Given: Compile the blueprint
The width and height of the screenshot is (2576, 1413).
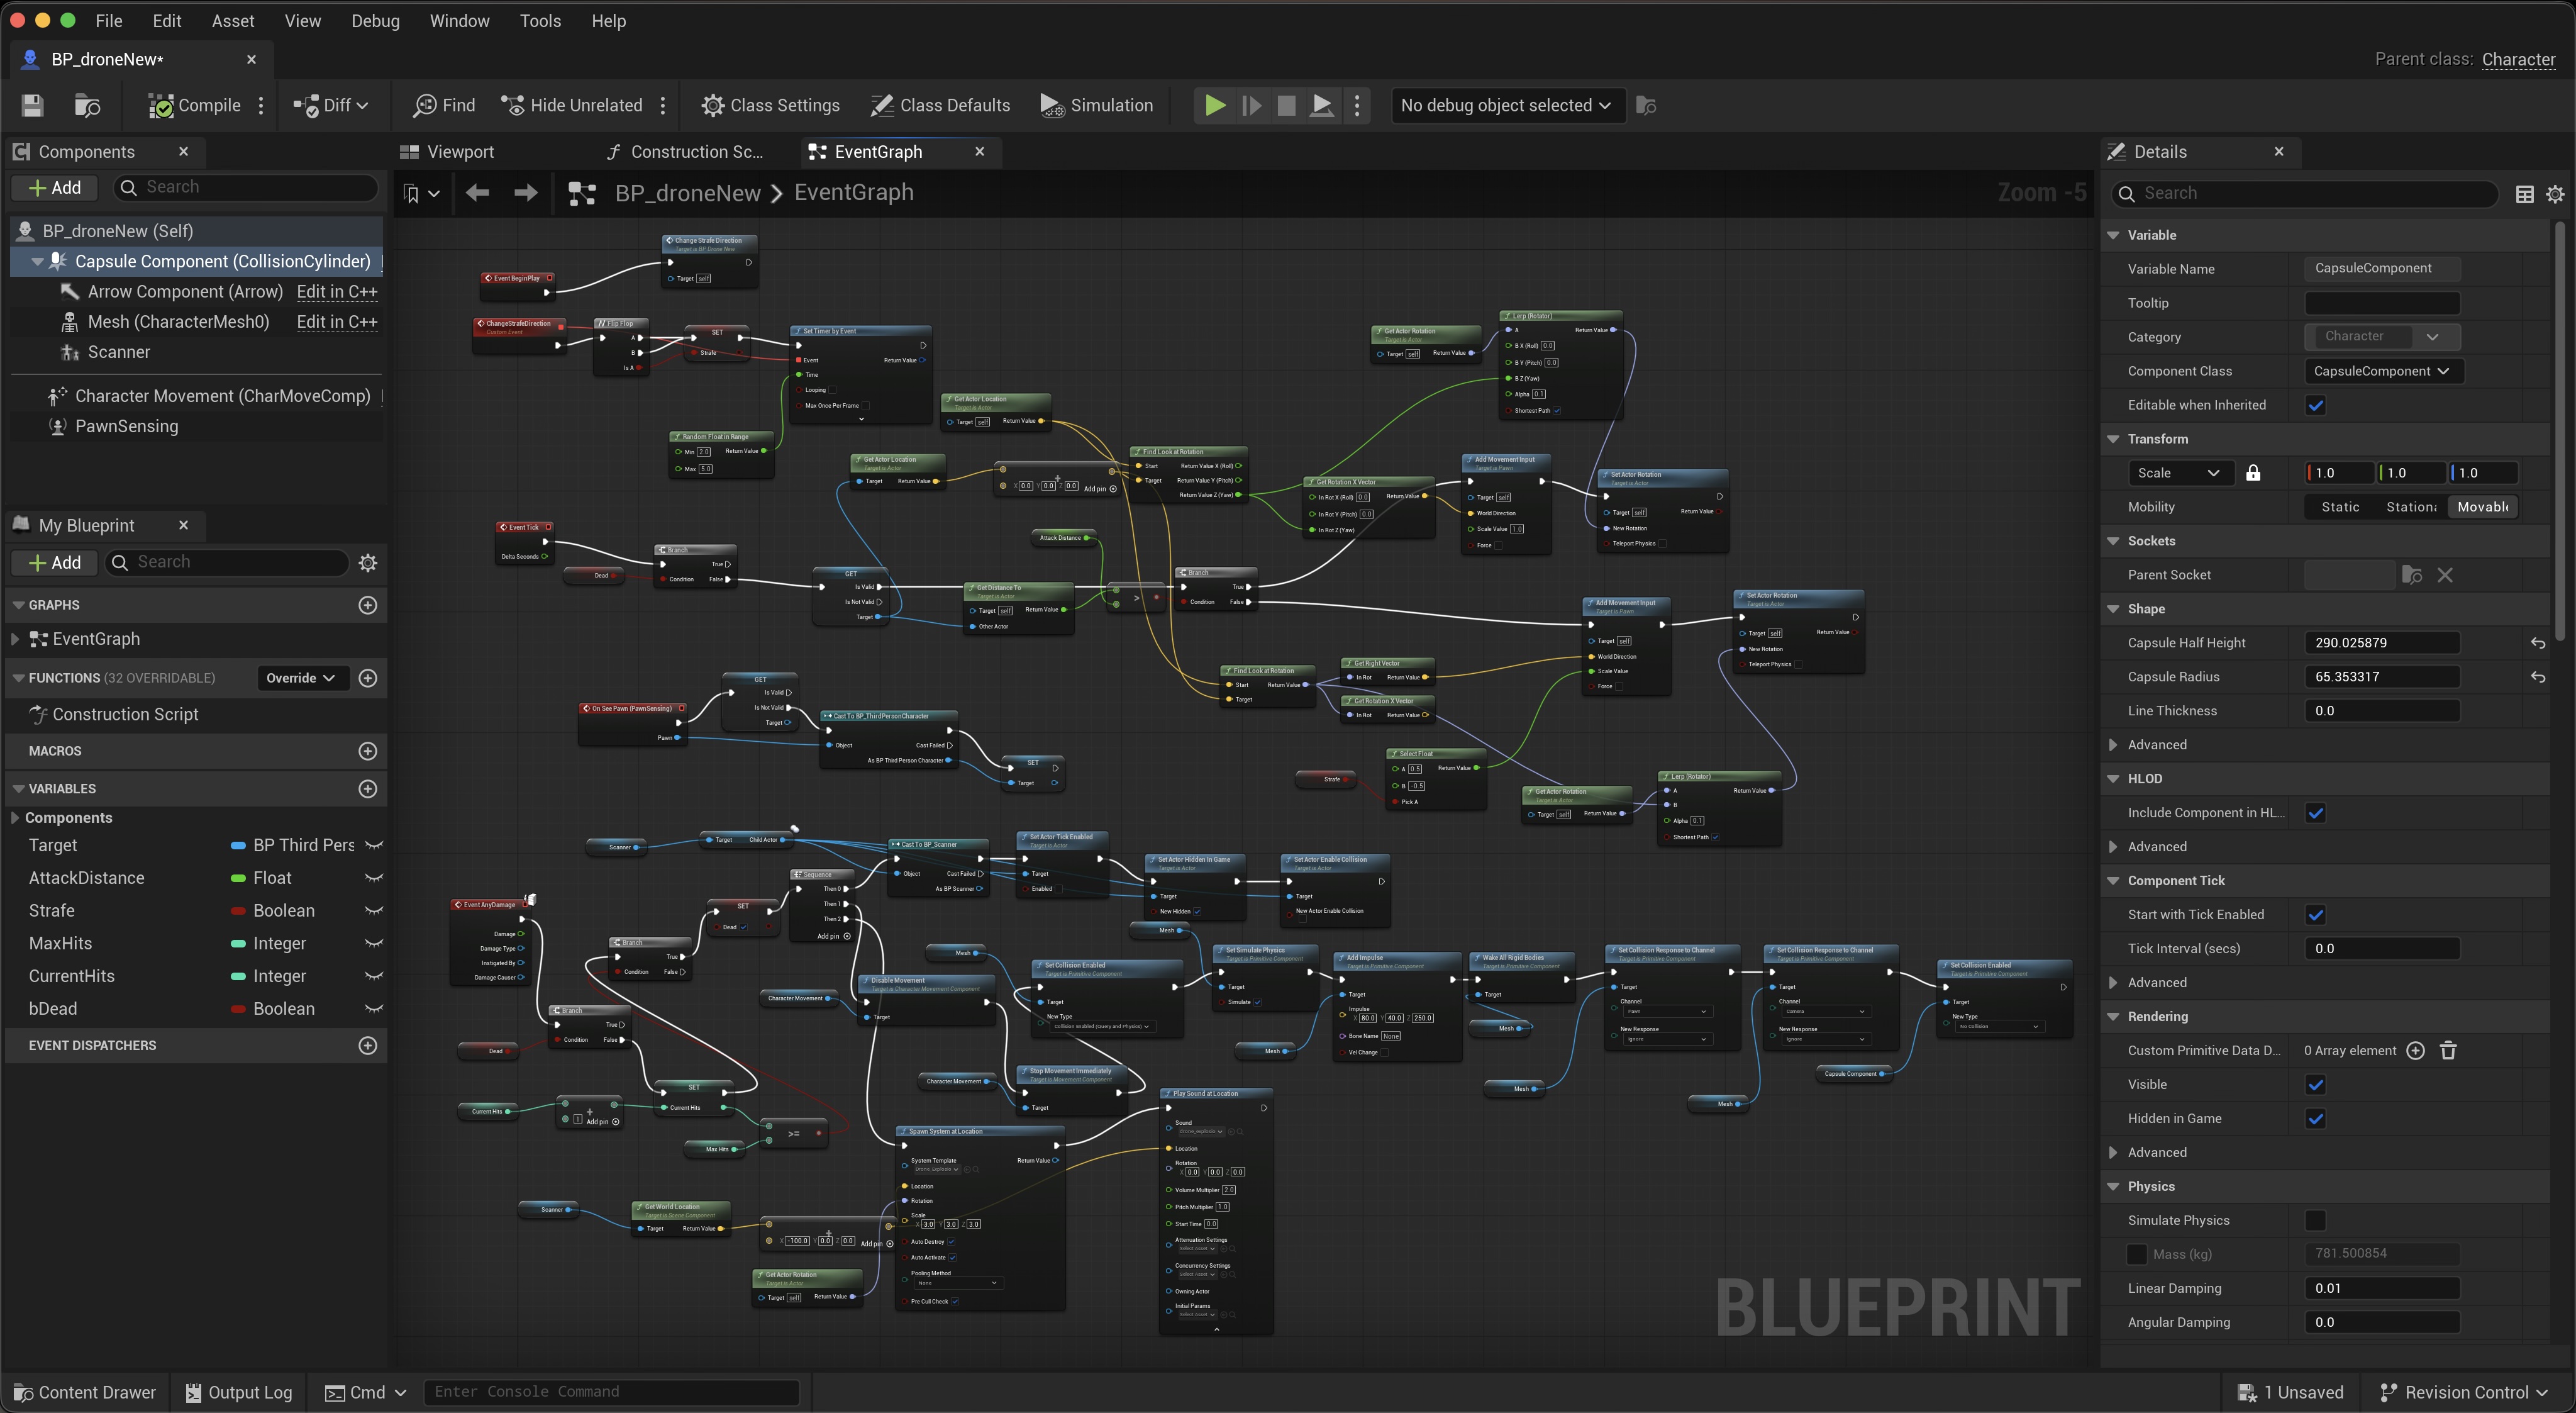Looking at the screenshot, I should click(194, 105).
